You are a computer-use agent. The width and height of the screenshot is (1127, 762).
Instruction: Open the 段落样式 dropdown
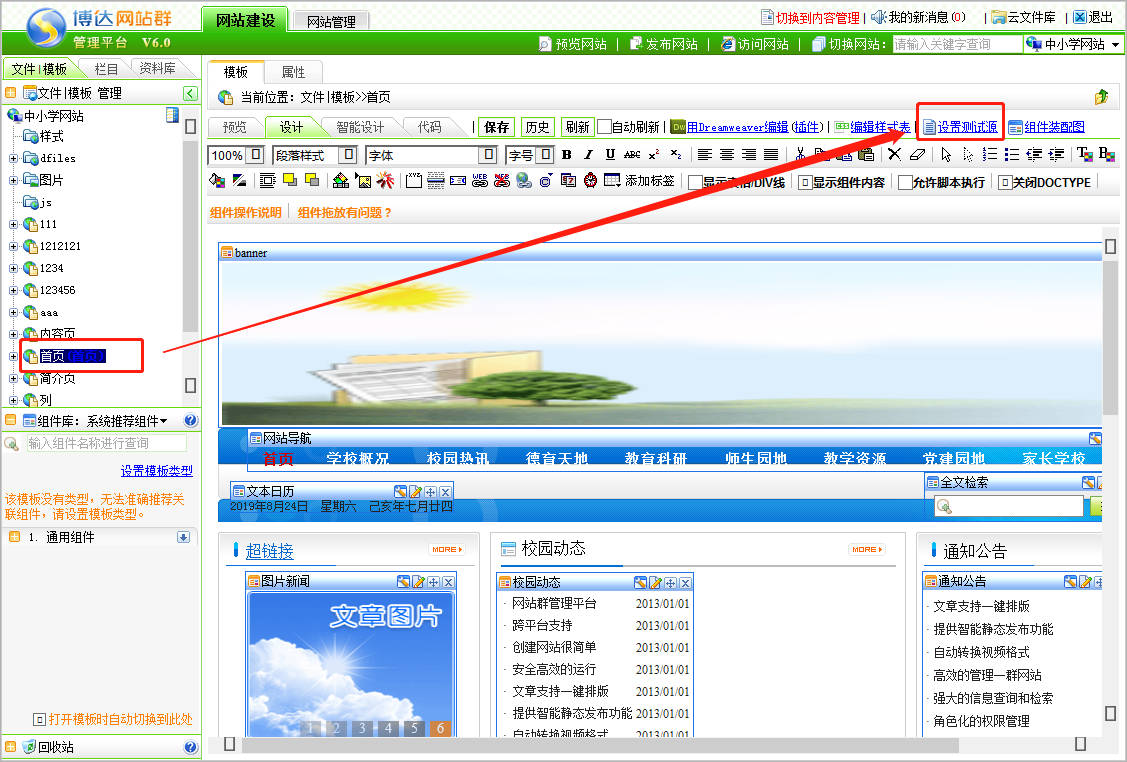click(x=348, y=155)
